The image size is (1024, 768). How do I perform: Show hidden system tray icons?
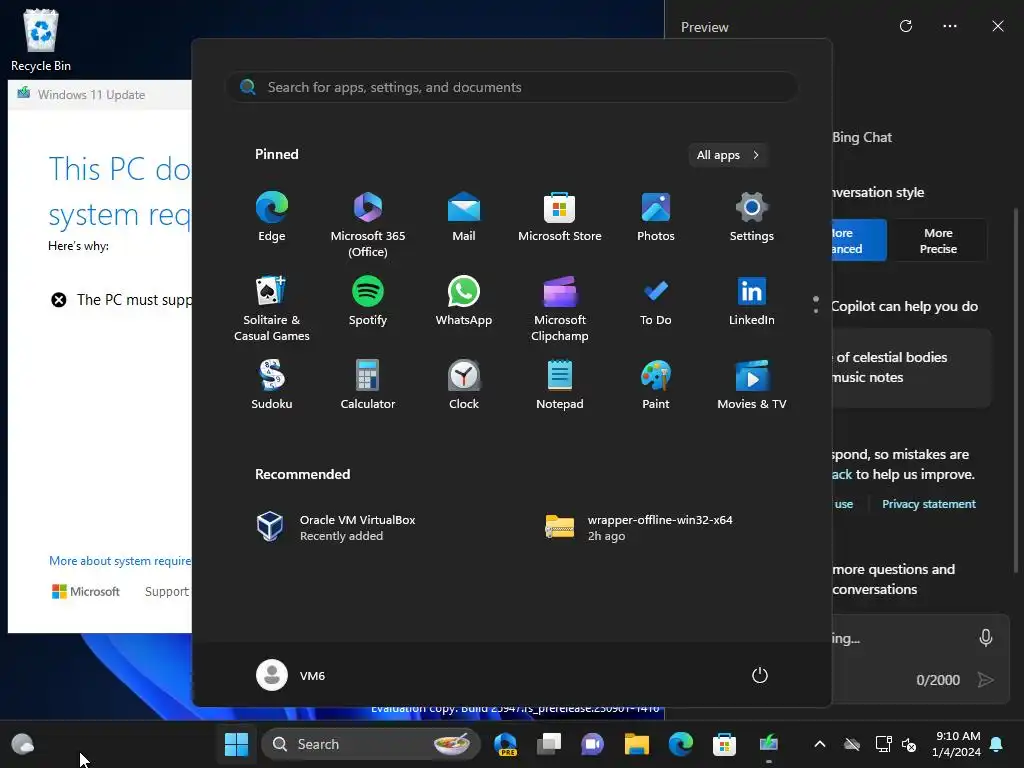(x=820, y=744)
